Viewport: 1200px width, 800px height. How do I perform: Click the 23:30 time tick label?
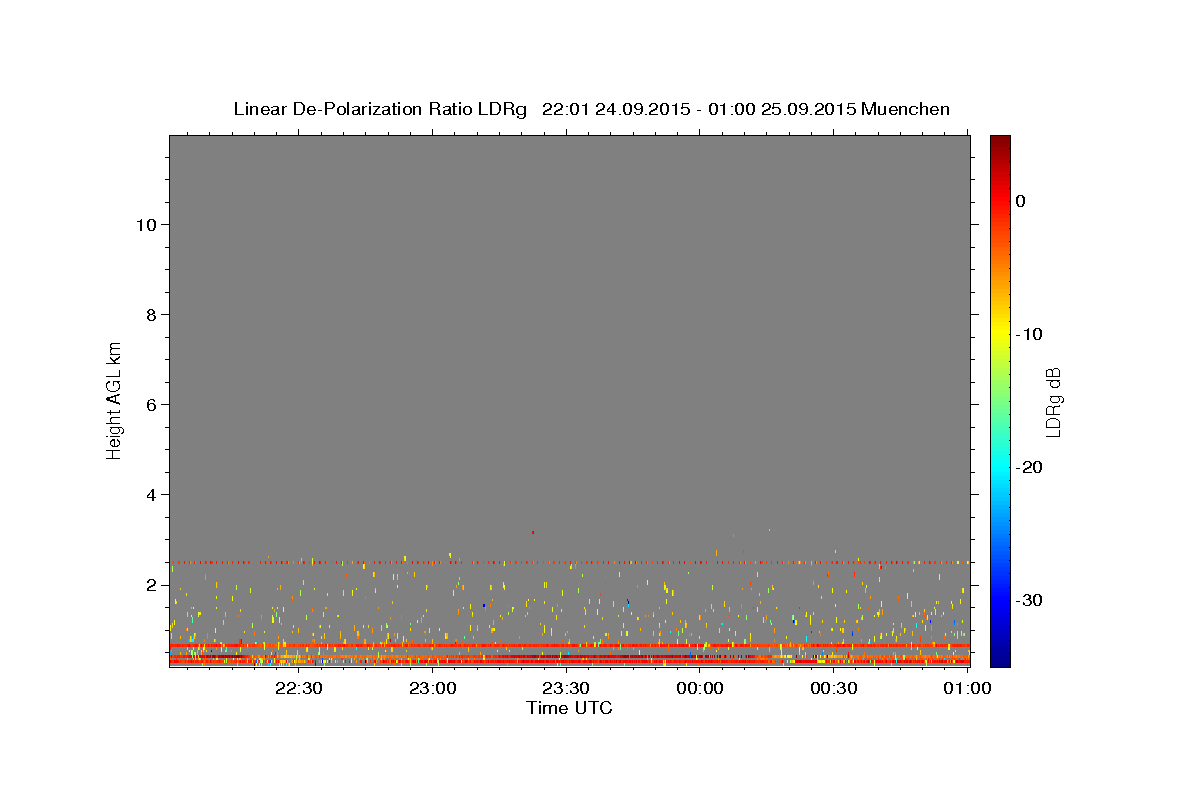(x=566, y=688)
